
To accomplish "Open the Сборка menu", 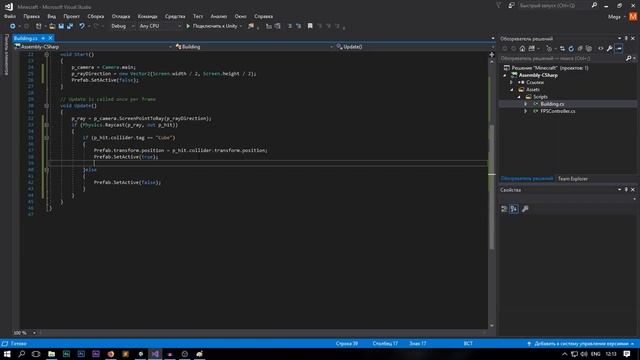I will (96, 16).
